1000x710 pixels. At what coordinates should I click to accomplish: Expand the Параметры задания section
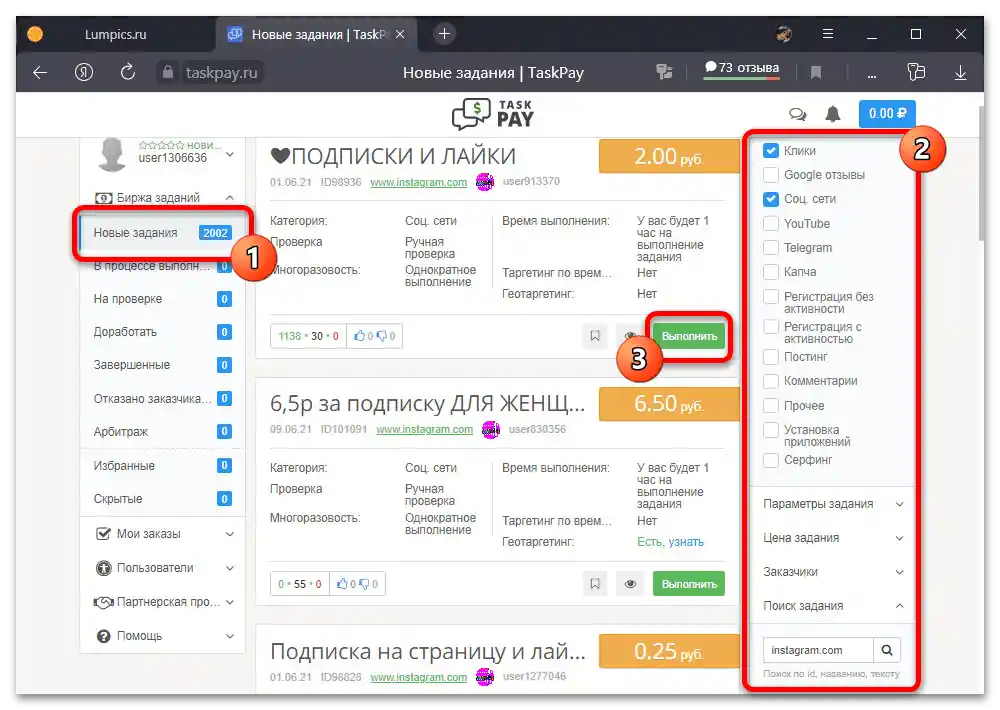[833, 504]
